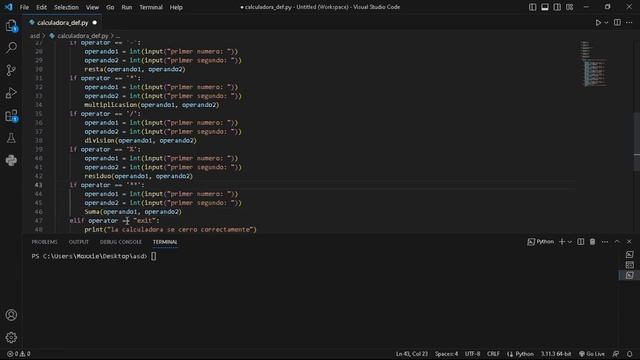Click calculadora_def.py in the breadcrumb

pyautogui.click(x=82, y=36)
